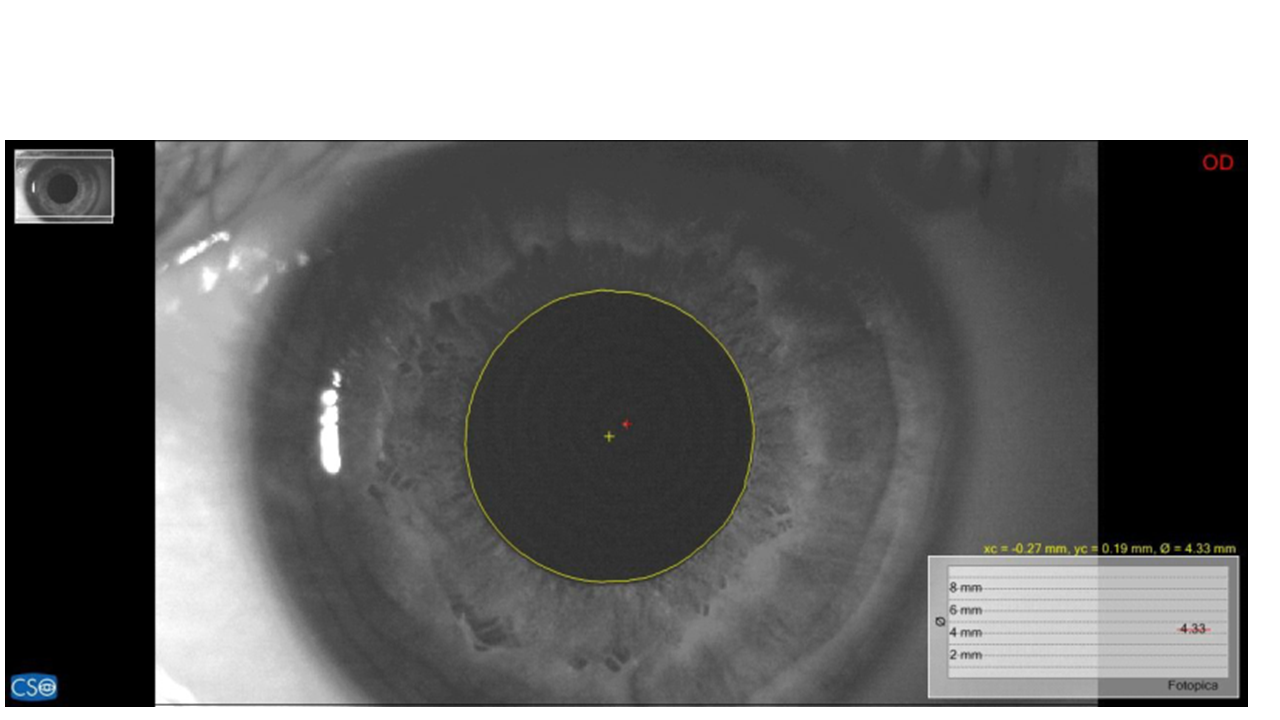Screen dimensions: 1280x720
Task: Open the eye thumbnail preview
Action: pos(64,186)
